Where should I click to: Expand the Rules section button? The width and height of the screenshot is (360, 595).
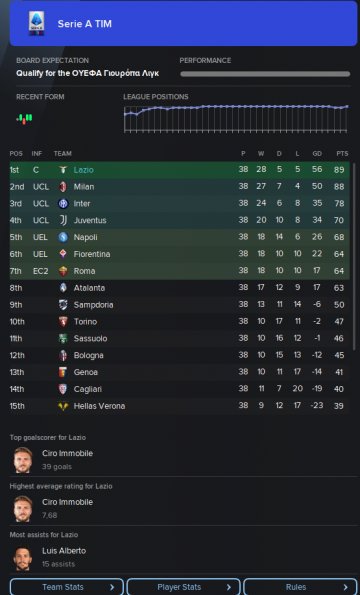(300, 587)
